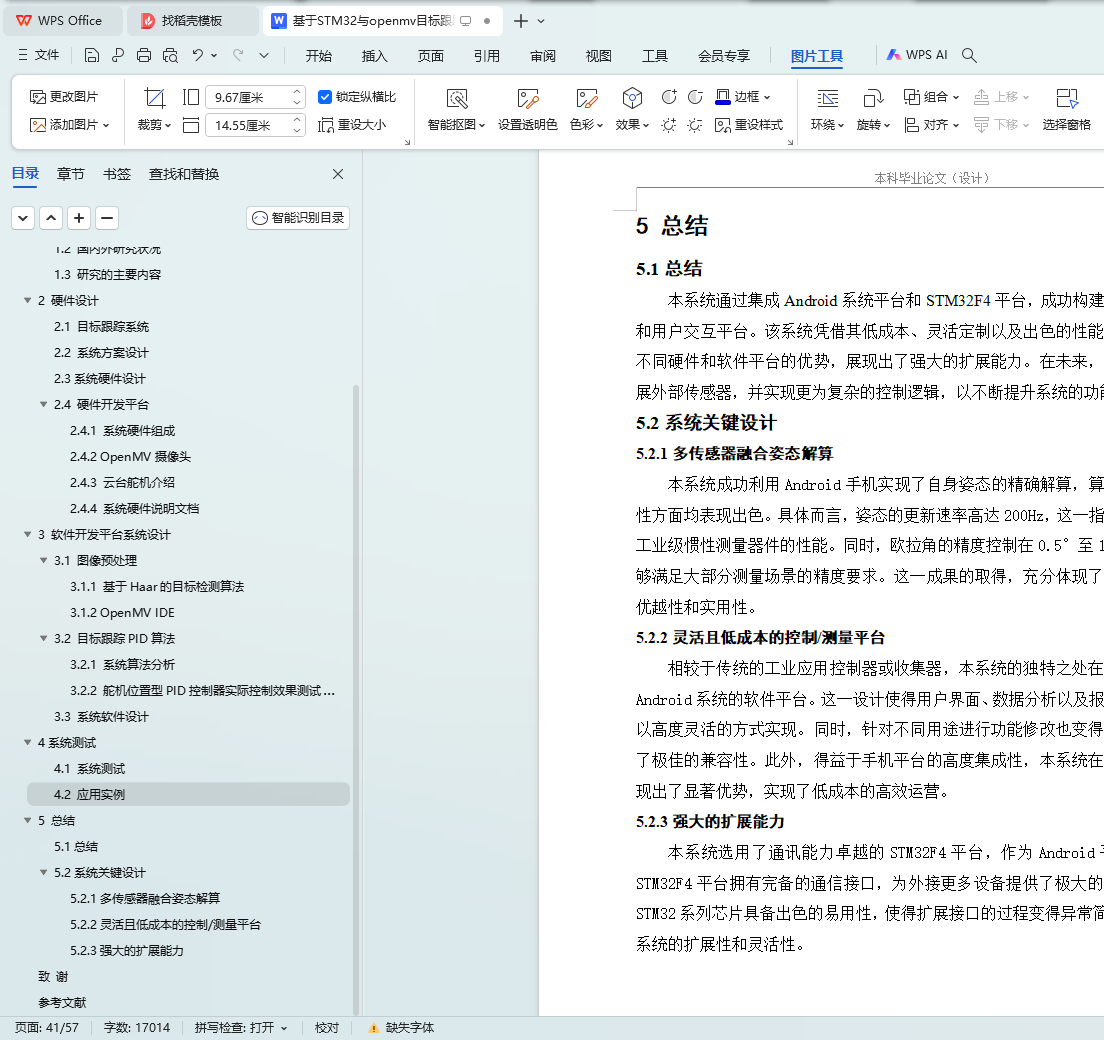This screenshot has height=1040, width=1104.
Task: Click the 设置透明色 transparent color tool
Action: pos(527,98)
